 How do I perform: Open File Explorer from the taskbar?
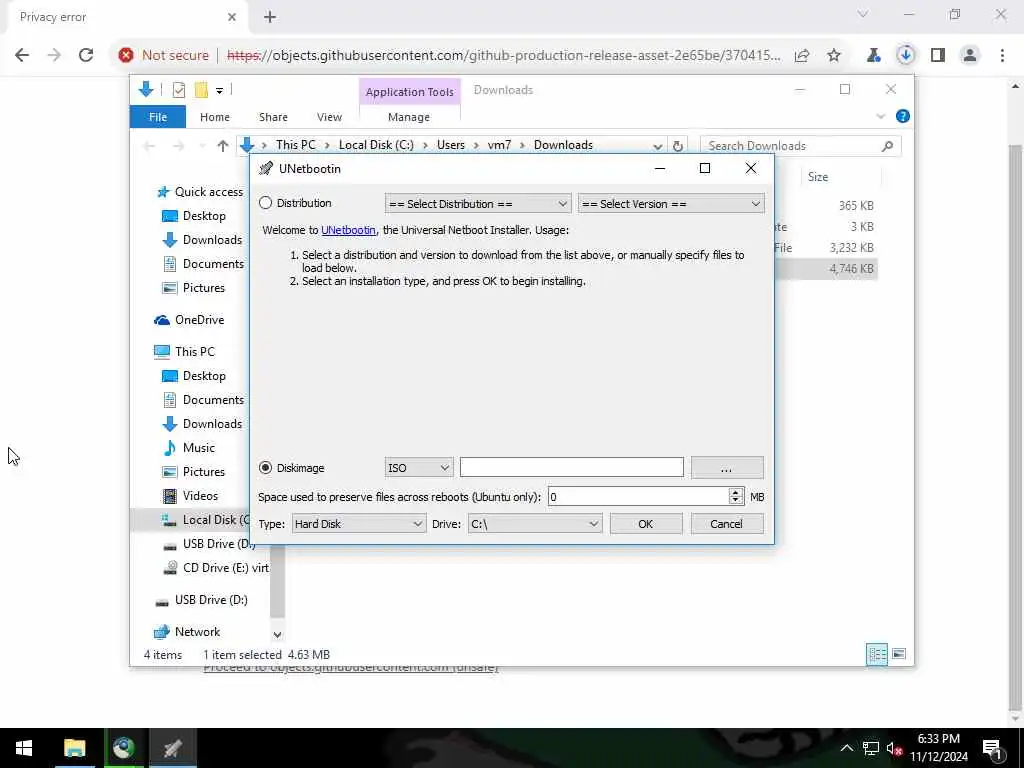[x=74, y=748]
